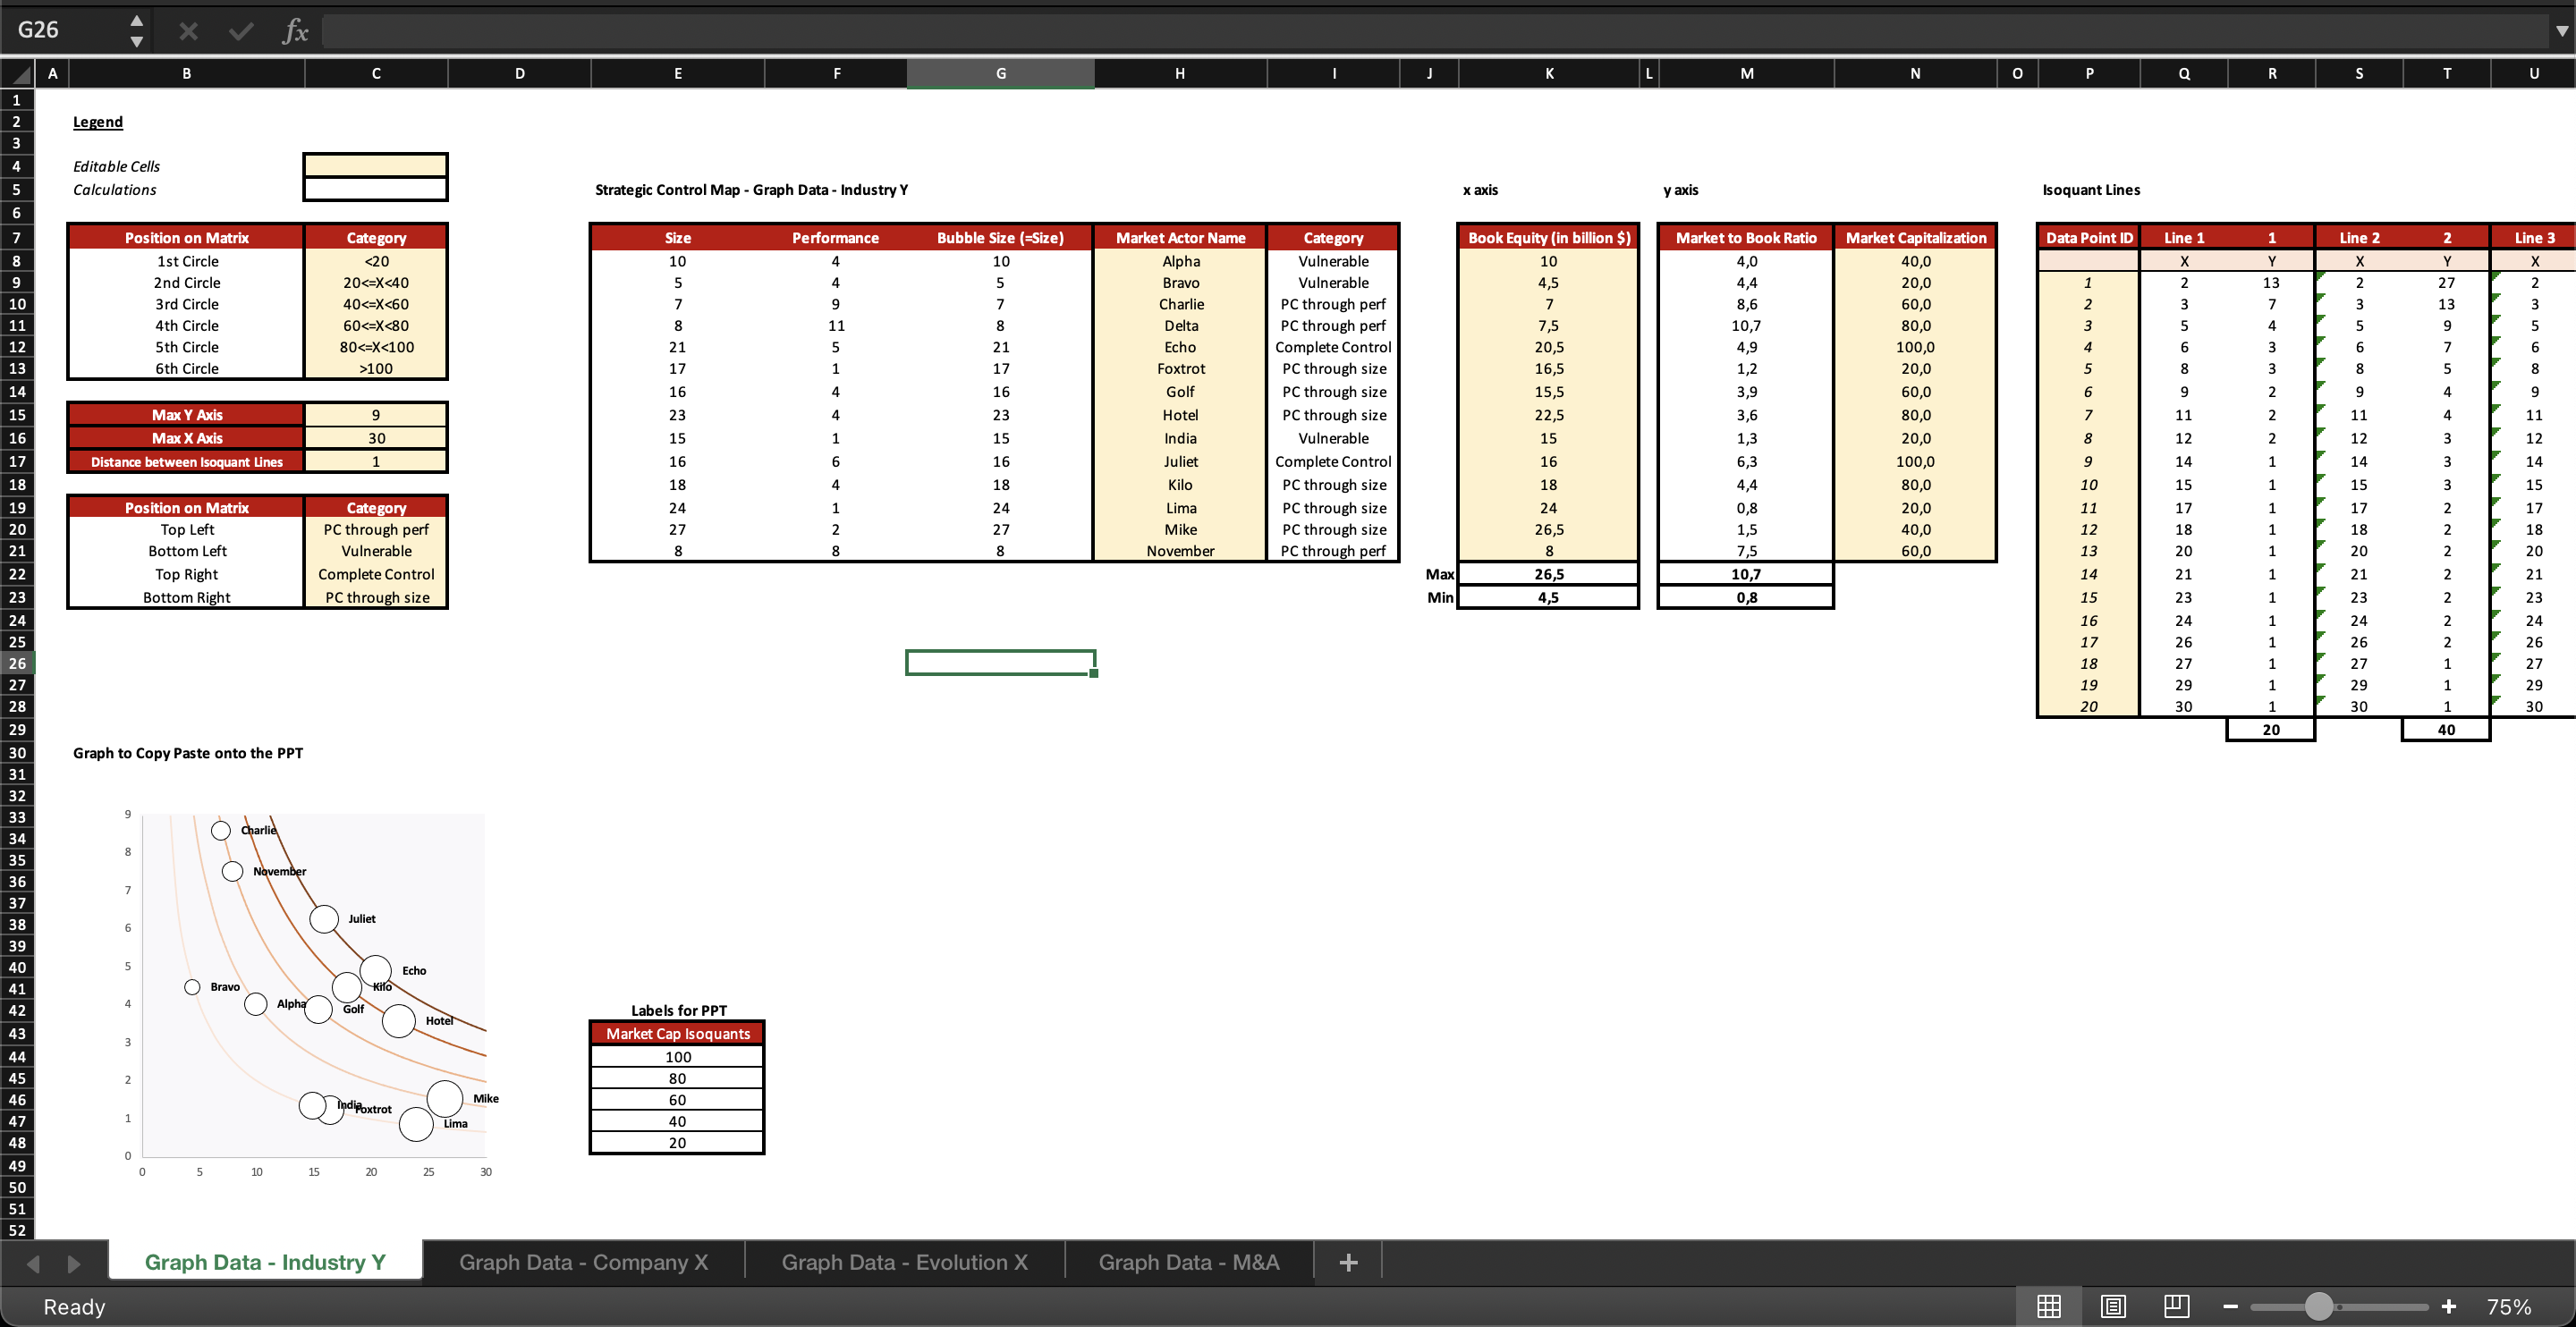Click the Charlie bubble in chart
Screen dimensions: 2576x1327
pyautogui.click(x=221, y=830)
